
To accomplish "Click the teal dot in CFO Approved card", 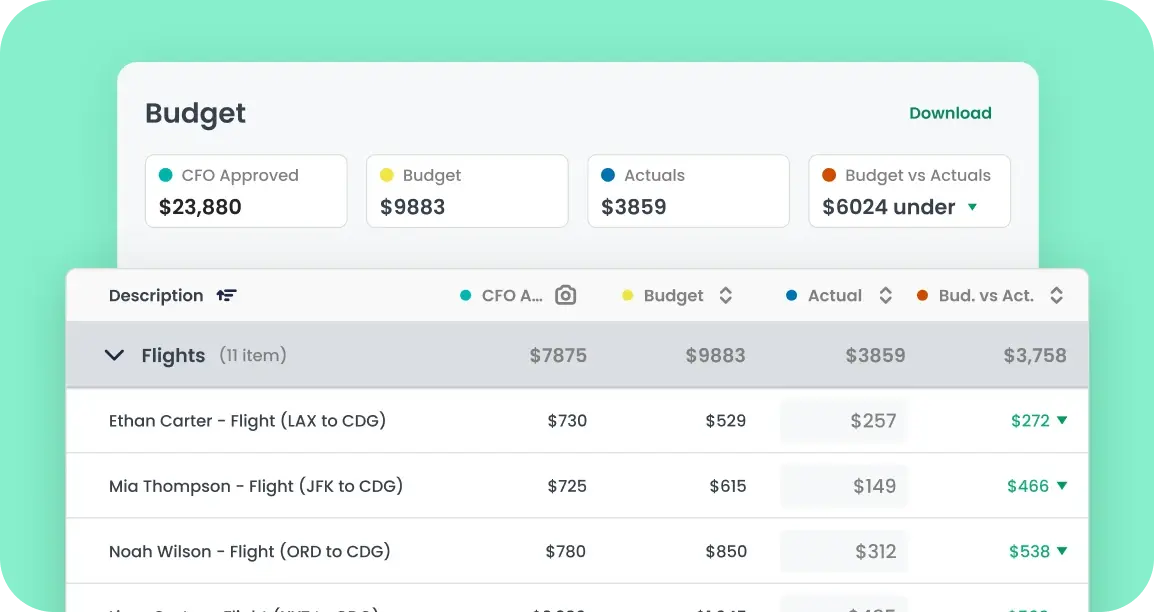I will click(166, 175).
